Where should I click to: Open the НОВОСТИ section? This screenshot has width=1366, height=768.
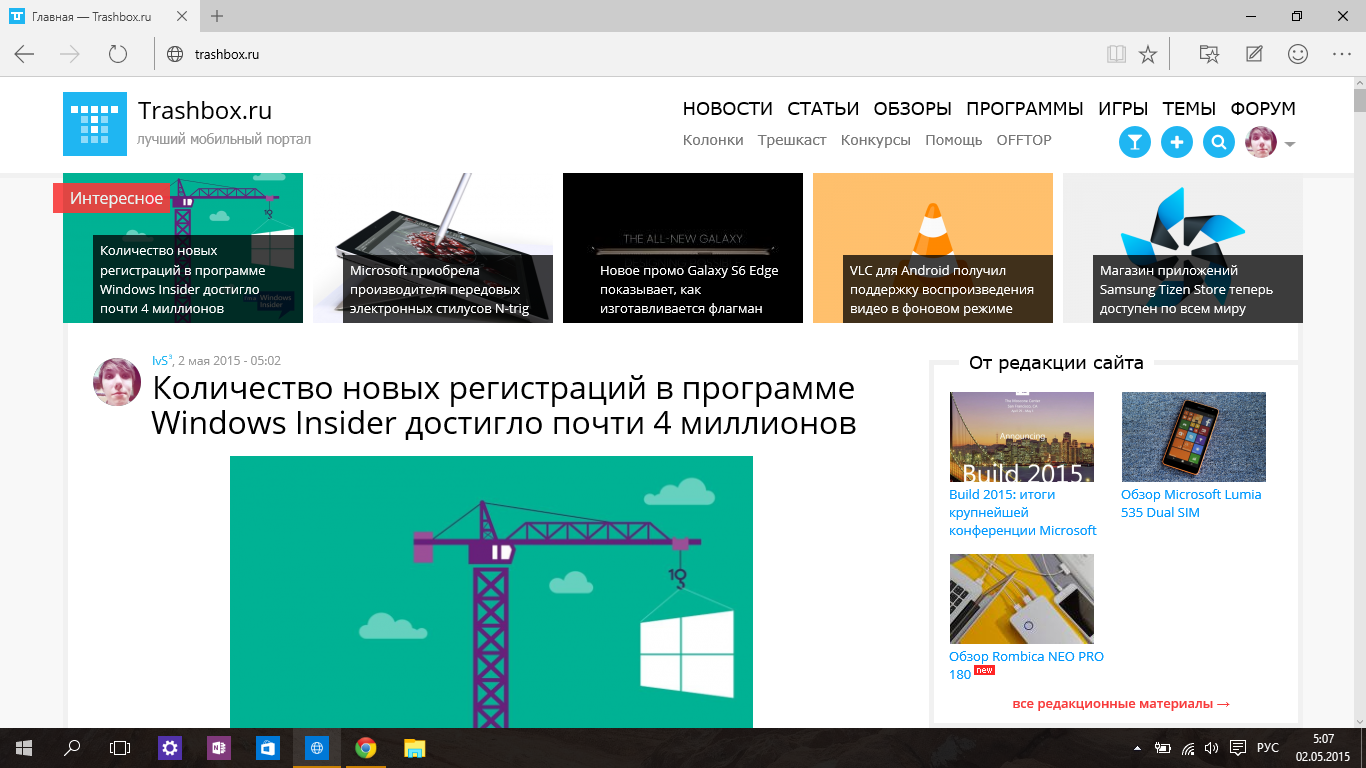tap(728, 109)
